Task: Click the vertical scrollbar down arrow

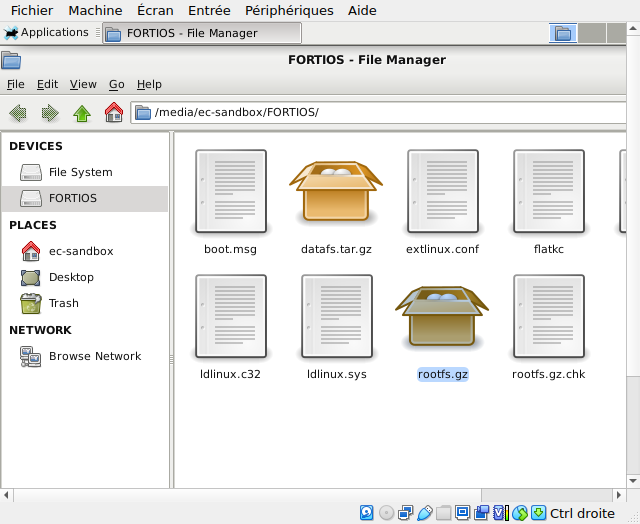Action: point(633,481)
